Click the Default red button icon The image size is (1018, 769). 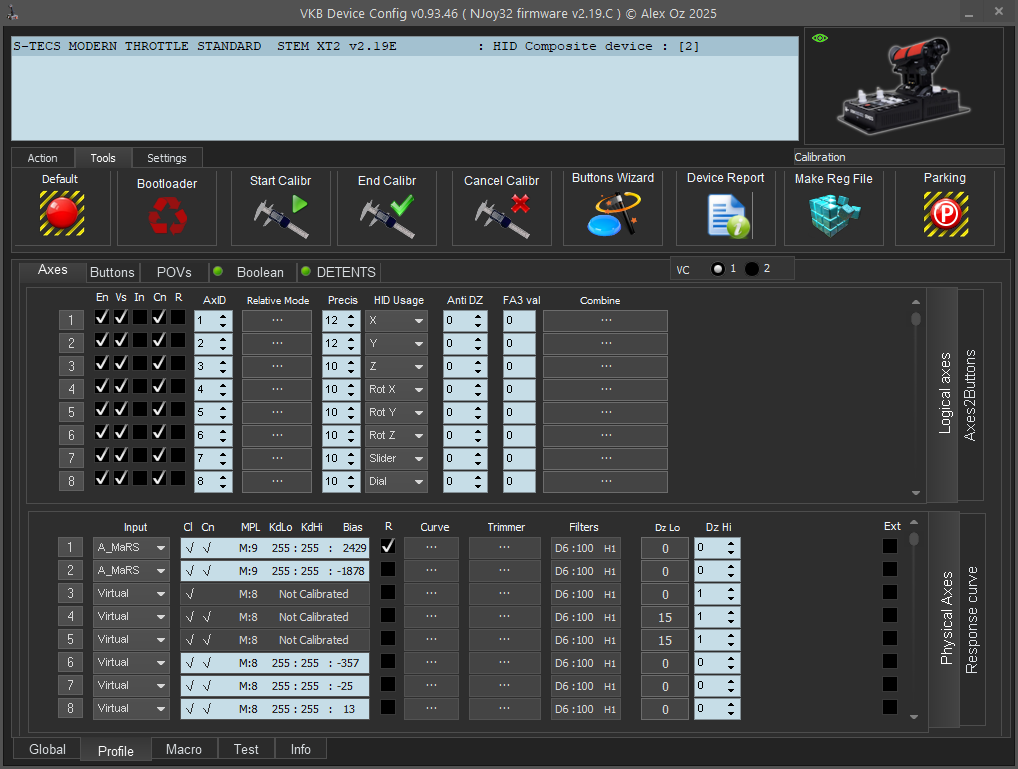(x=62, y=213)
